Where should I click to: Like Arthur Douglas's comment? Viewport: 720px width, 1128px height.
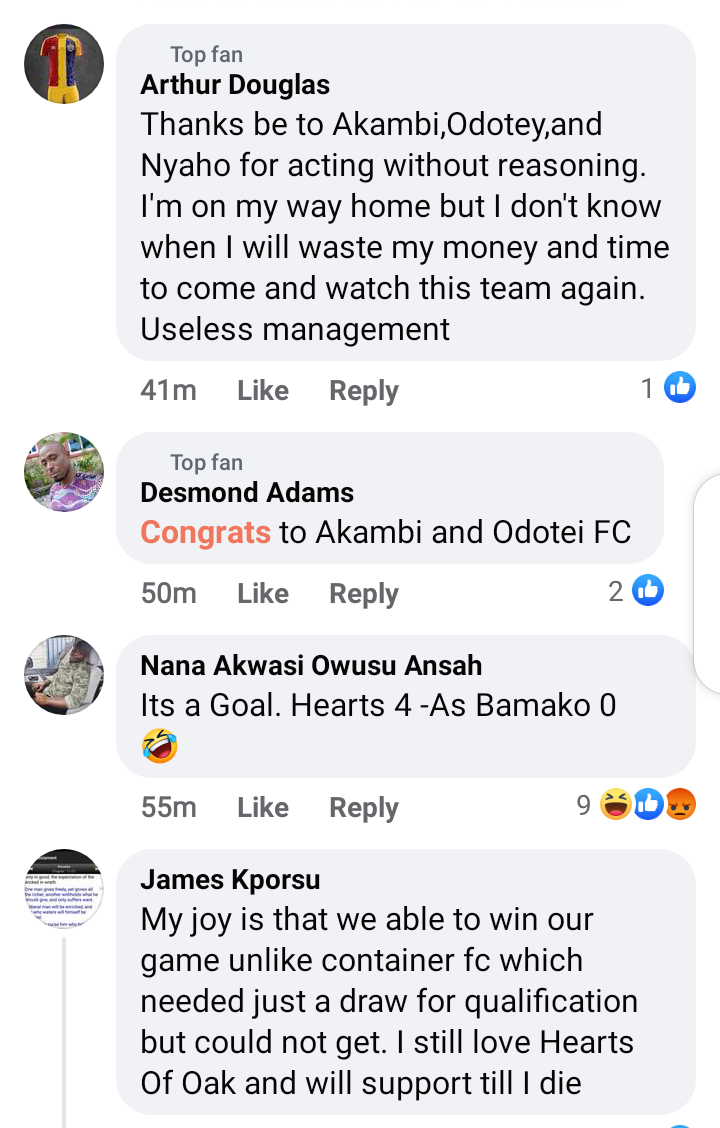[263, 390]
